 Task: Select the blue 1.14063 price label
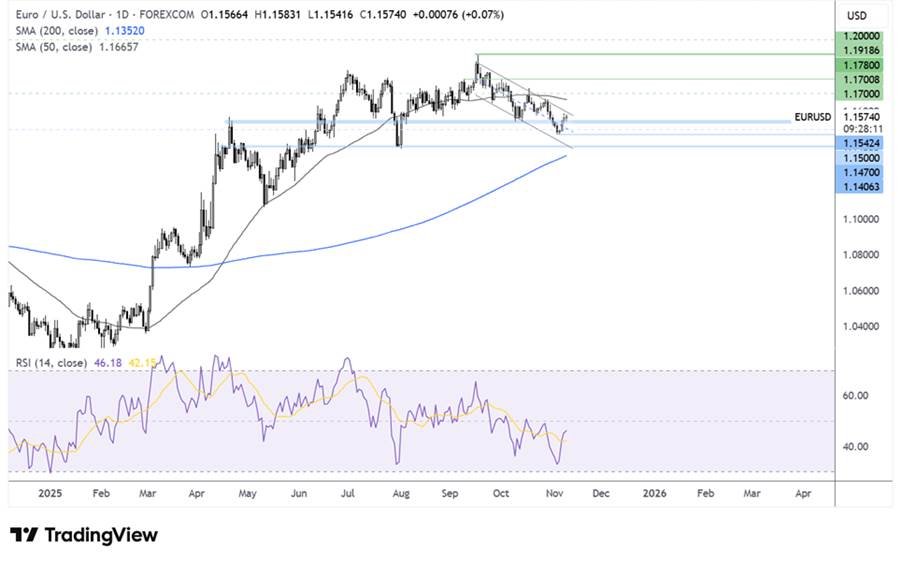point(863,186)
